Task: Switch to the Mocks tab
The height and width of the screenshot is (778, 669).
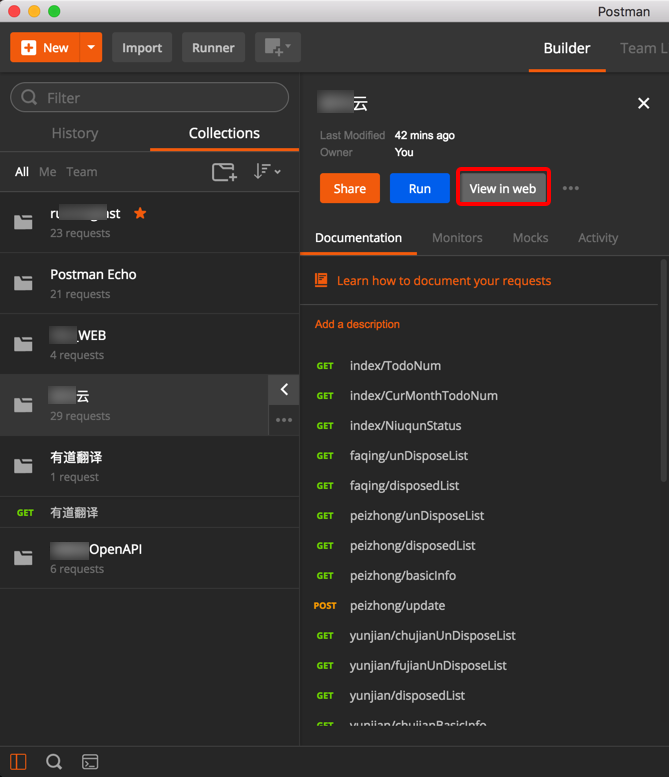Action: click(531, 238)
